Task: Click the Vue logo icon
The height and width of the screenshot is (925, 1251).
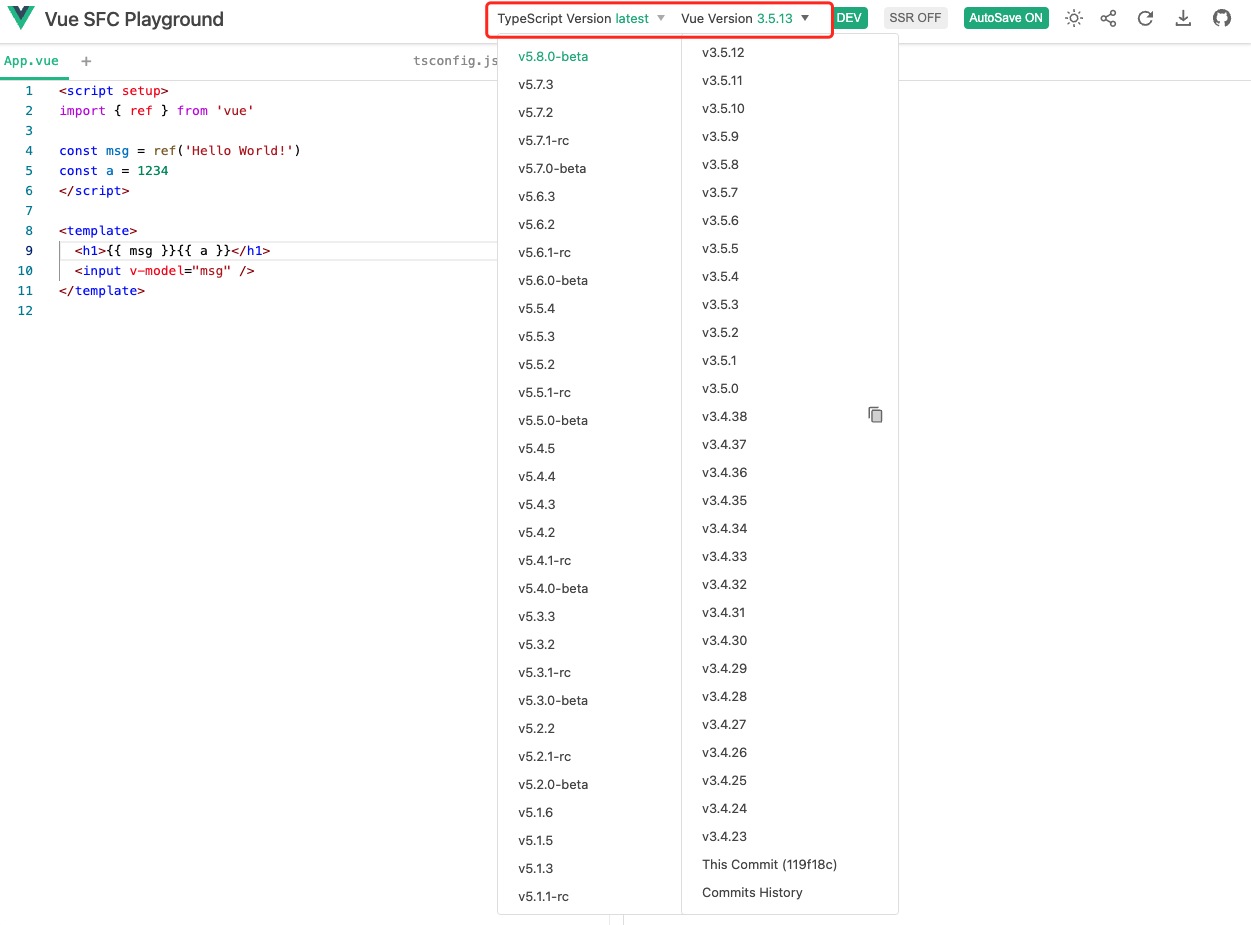Action: coord(21,18)
